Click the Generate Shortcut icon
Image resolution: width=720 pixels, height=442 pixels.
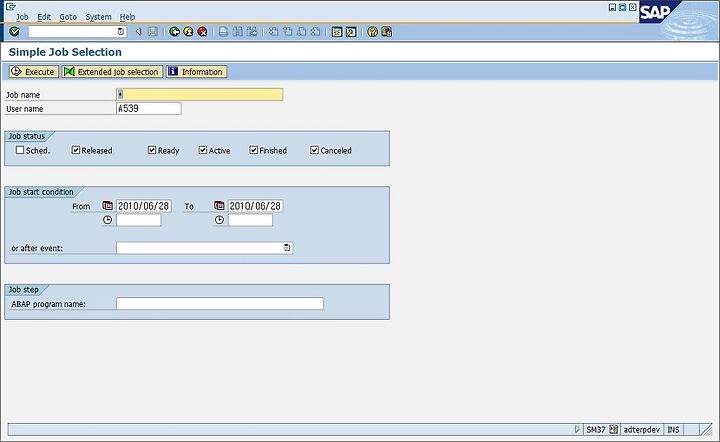[x=351, y=32]
